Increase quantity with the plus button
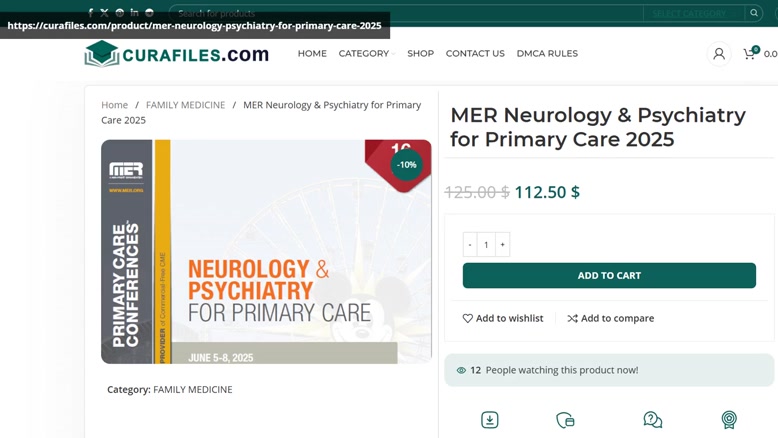The width and height of the screenshot is (778, 438). tap(503, 245)
